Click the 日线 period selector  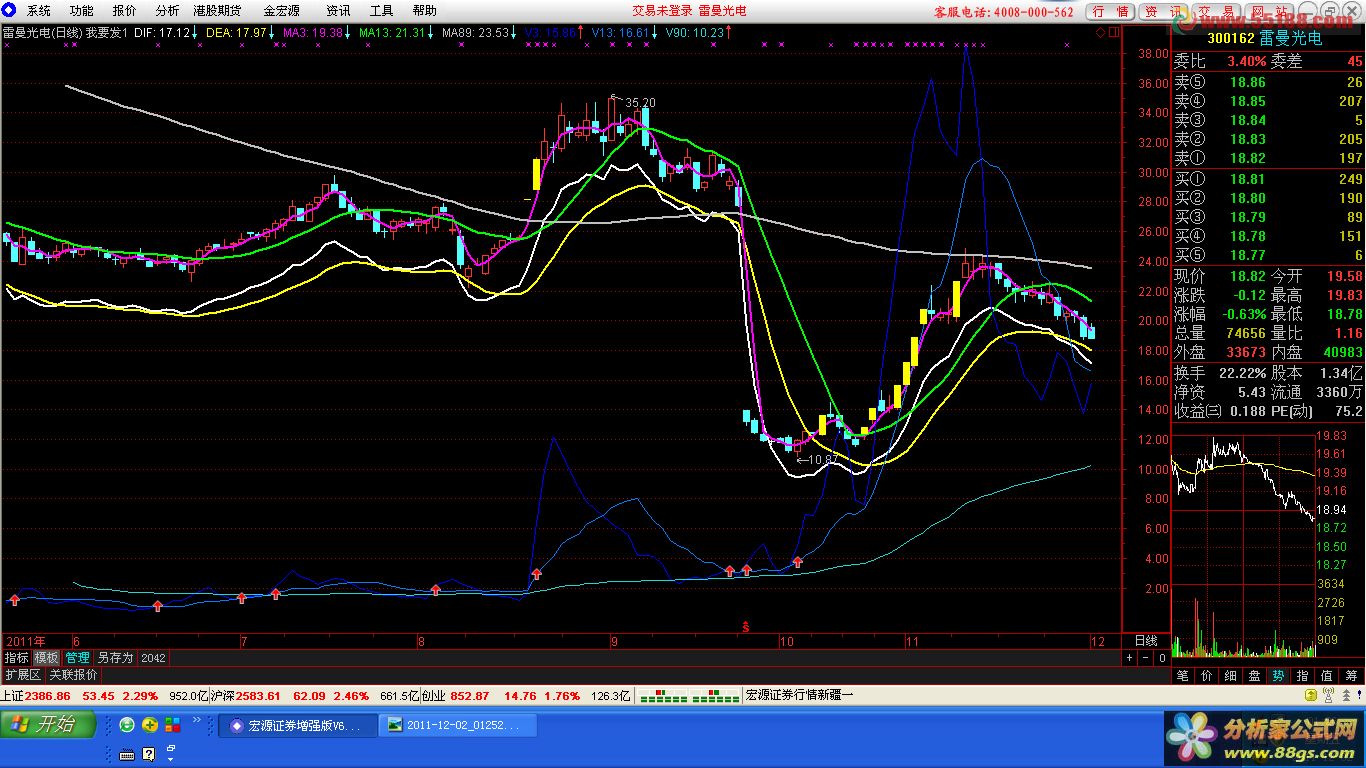click(1146, 640)
